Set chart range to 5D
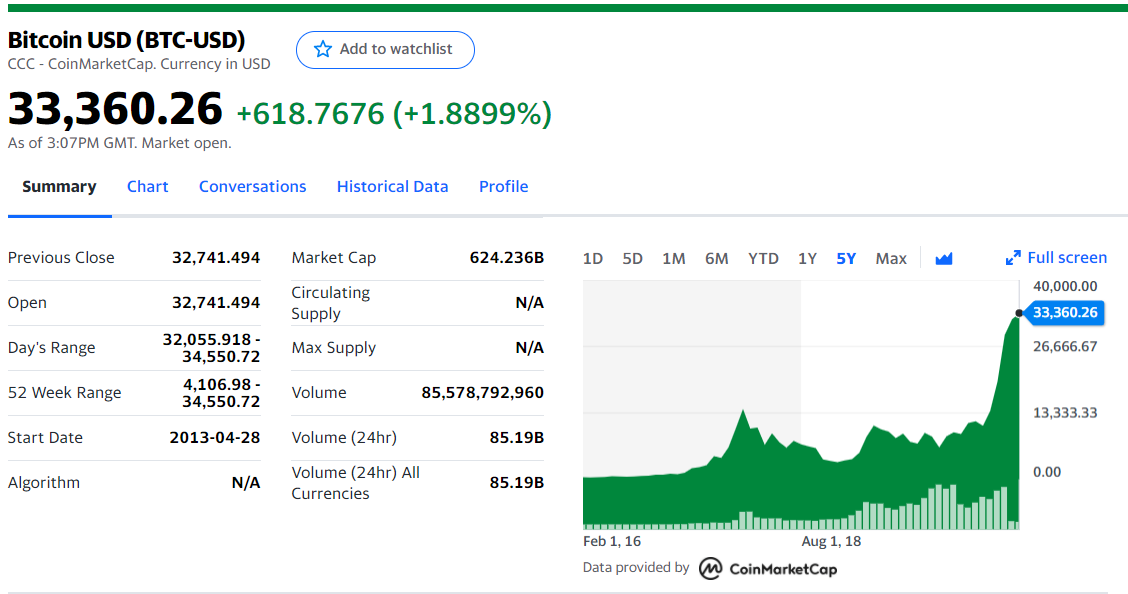Image resolution: width=1128 pixels, height=594 pixels. click(x=632, y=259)
